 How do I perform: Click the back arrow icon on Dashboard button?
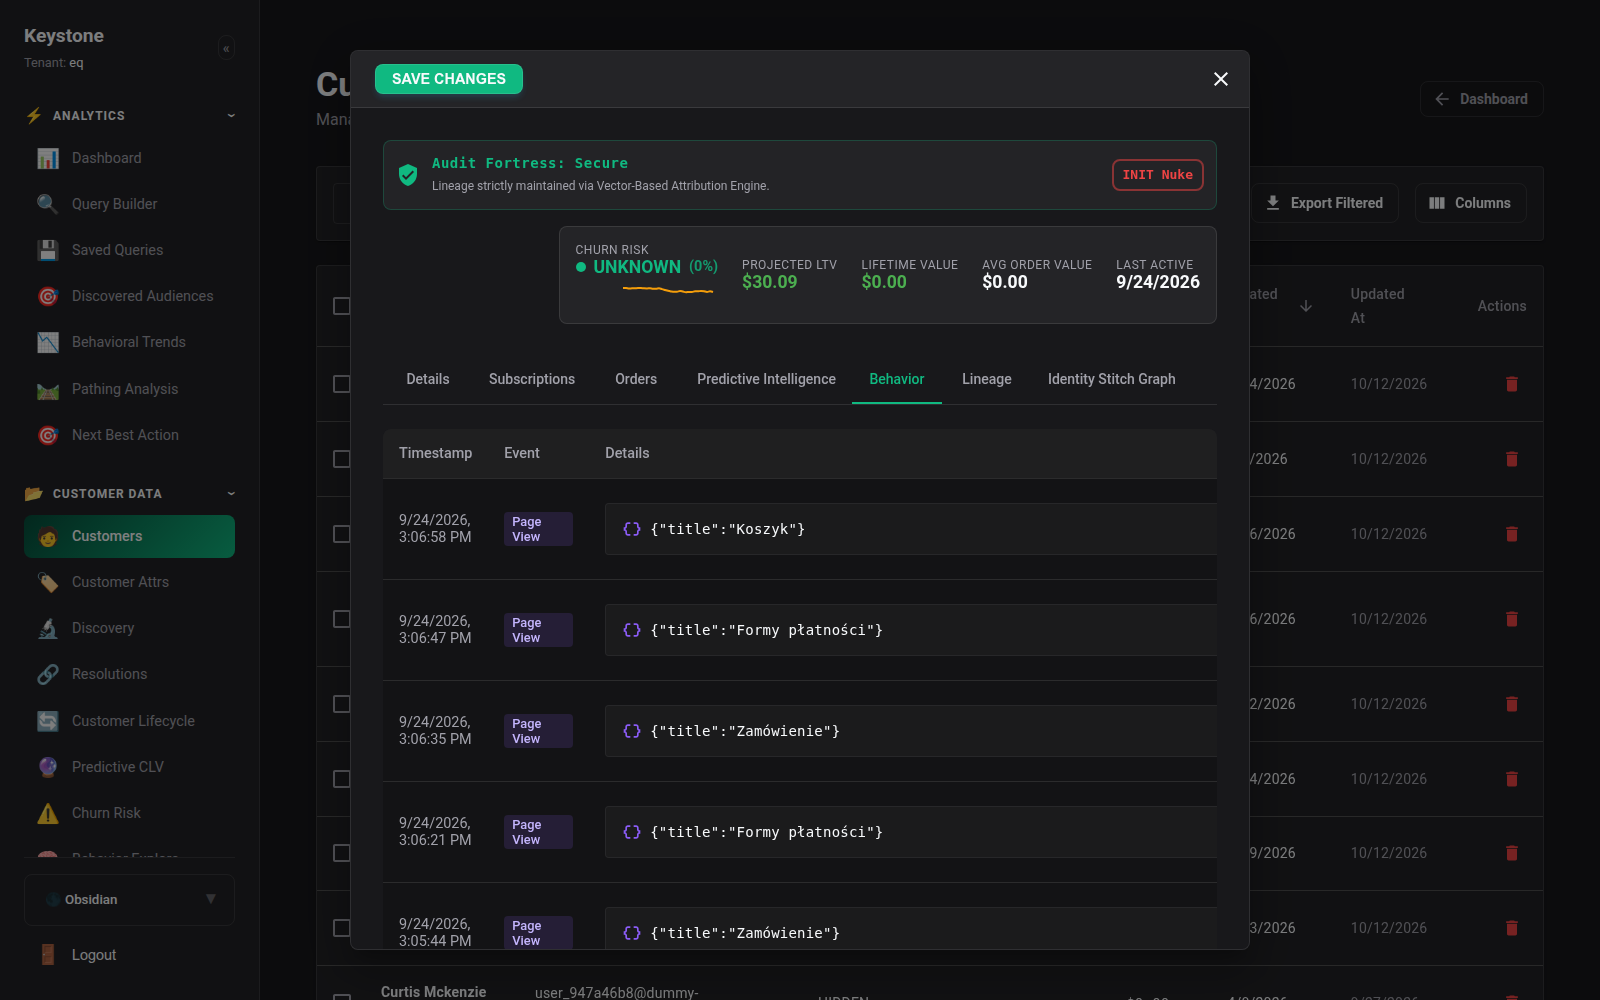click(x=1442, y=99)
